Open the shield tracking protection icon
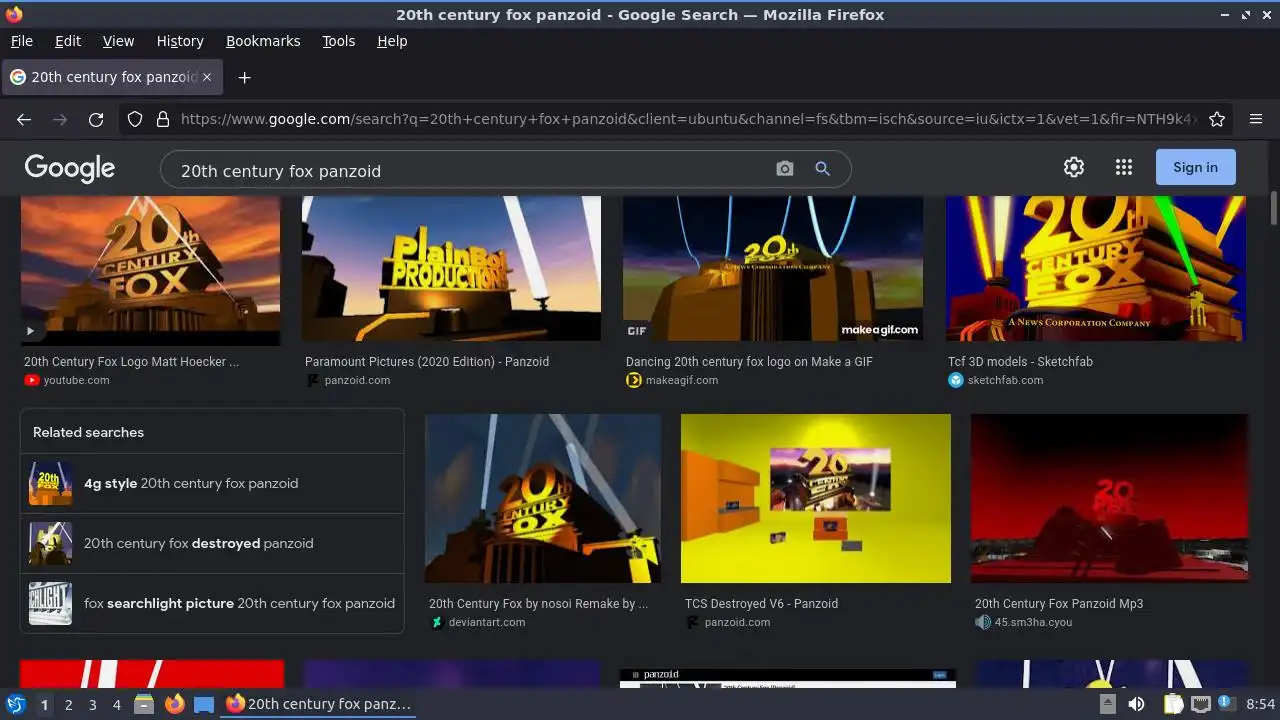The image size is (1280, 720). click(x=135, y=119)
